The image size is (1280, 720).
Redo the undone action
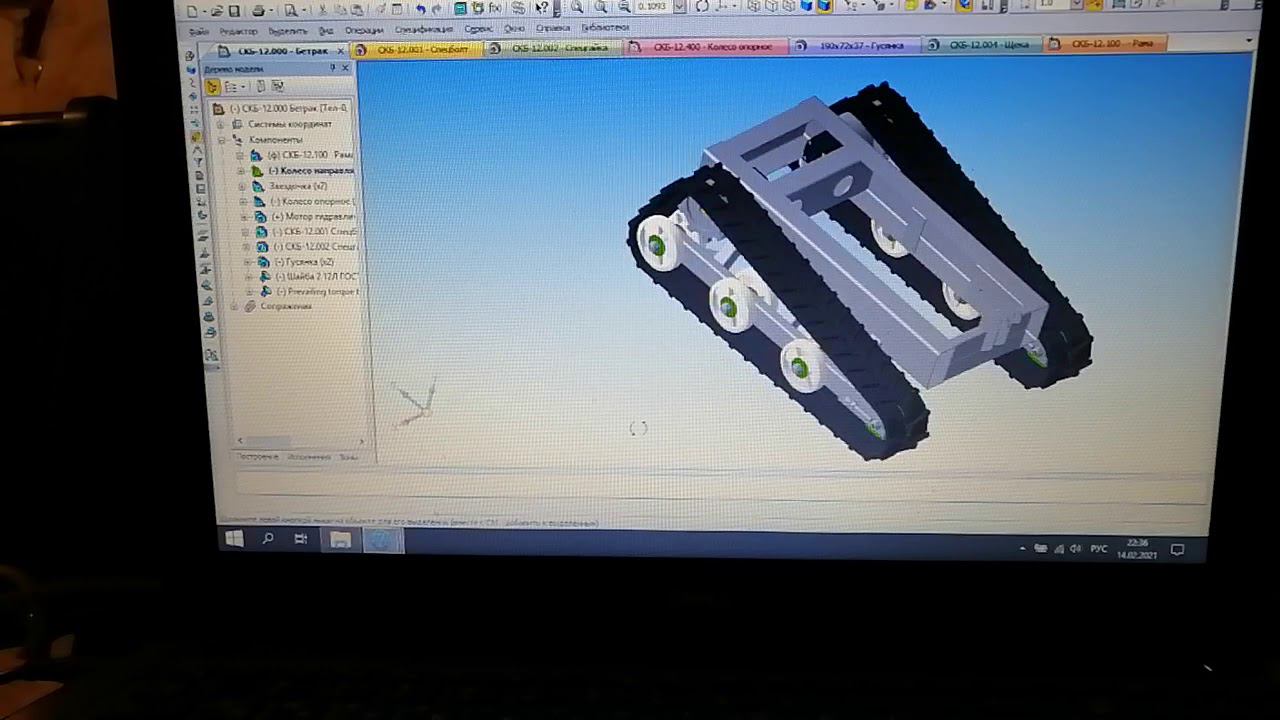[x=436, y=9]
